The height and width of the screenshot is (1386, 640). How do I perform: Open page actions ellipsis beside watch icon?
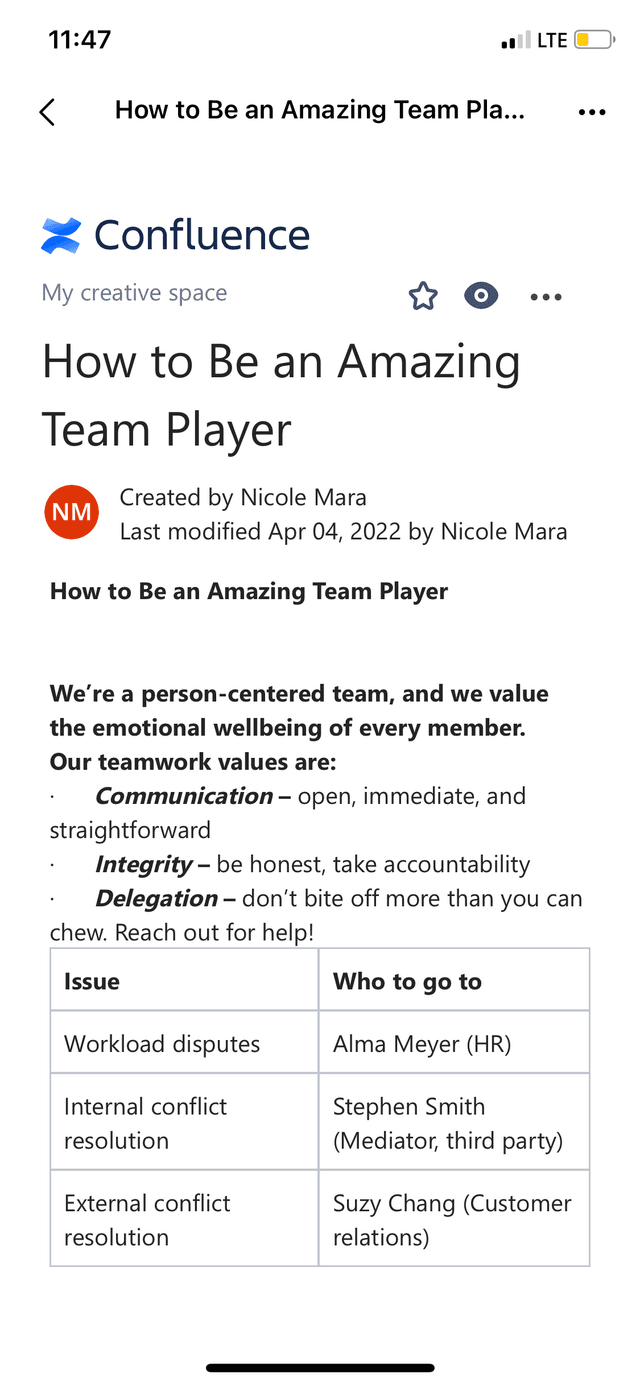click(x=546, y=296)
